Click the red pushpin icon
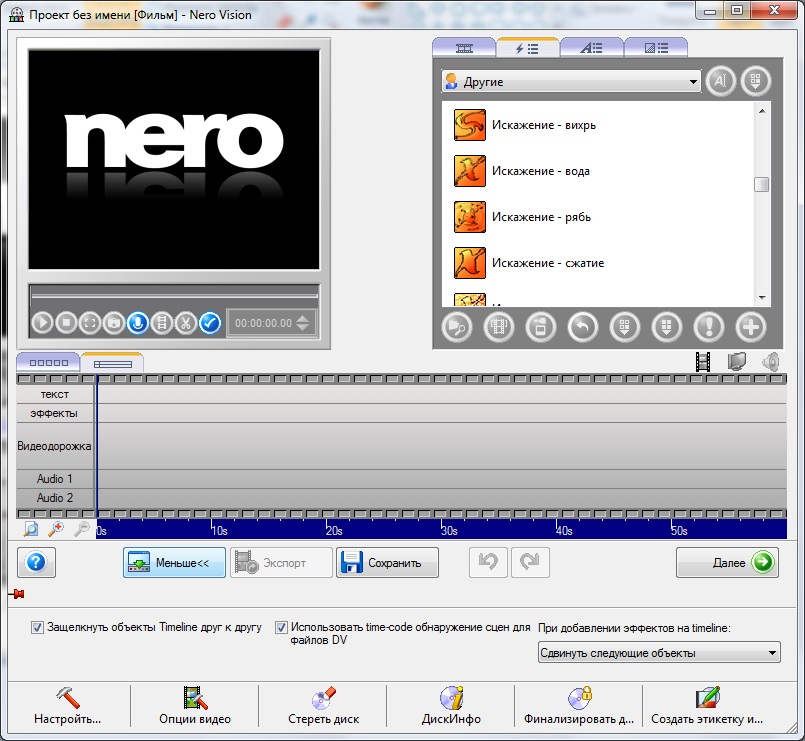This screenshot has height=741, width=805. 16,594
